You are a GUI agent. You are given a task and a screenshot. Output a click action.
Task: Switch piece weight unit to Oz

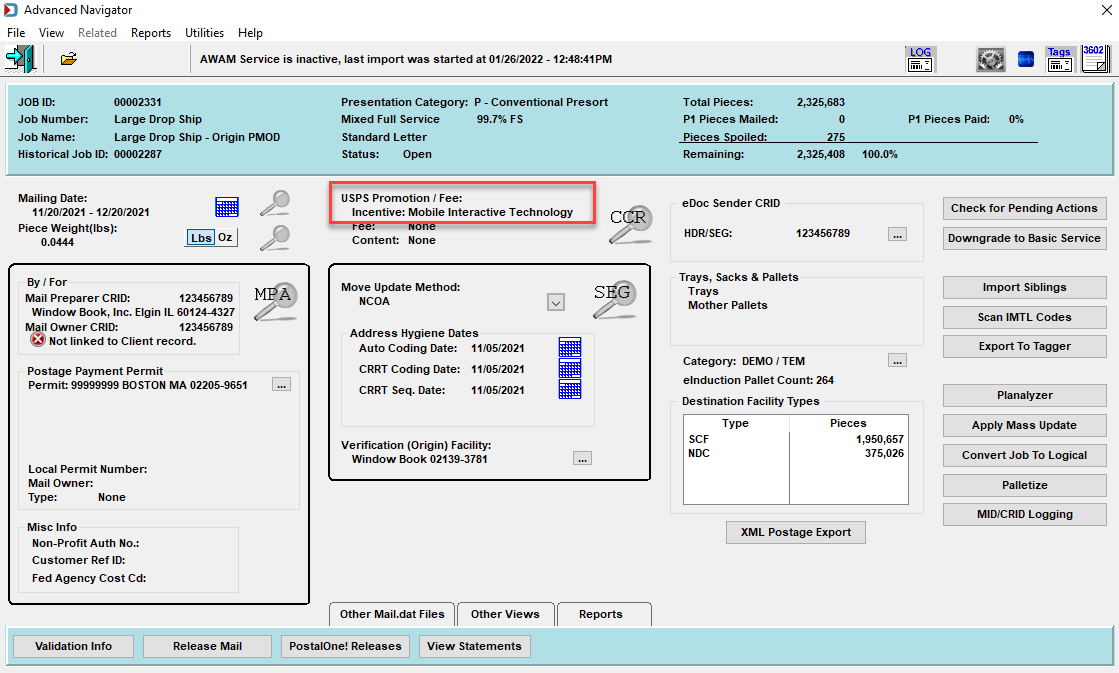click(225, 238)
